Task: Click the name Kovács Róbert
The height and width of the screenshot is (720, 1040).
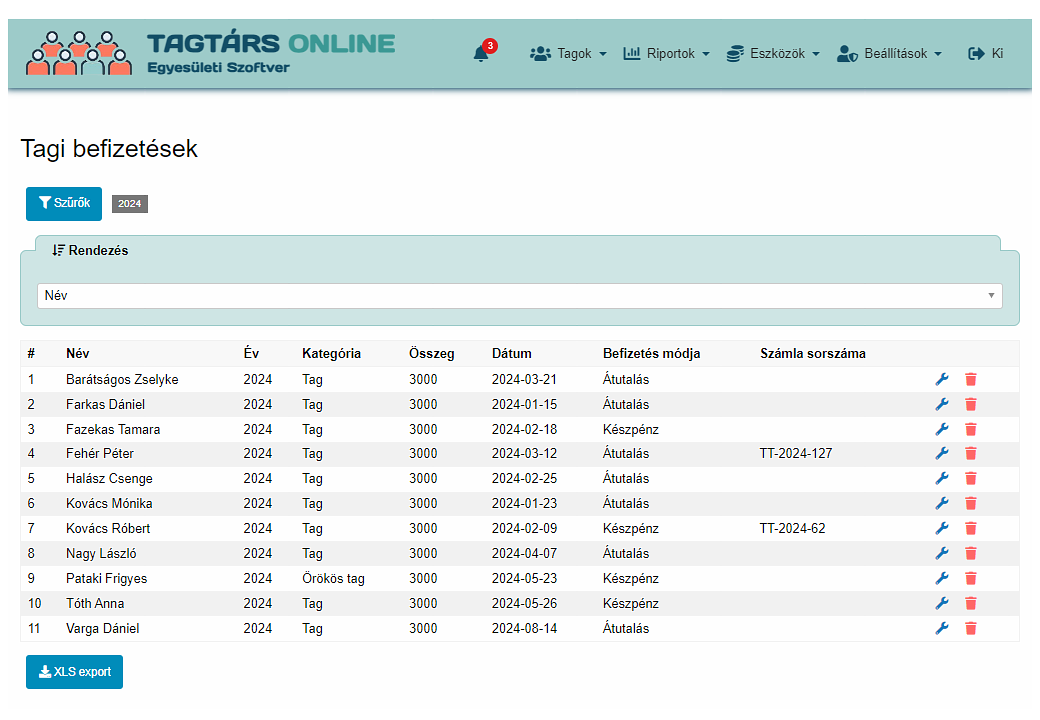Action: click(107, 528)
